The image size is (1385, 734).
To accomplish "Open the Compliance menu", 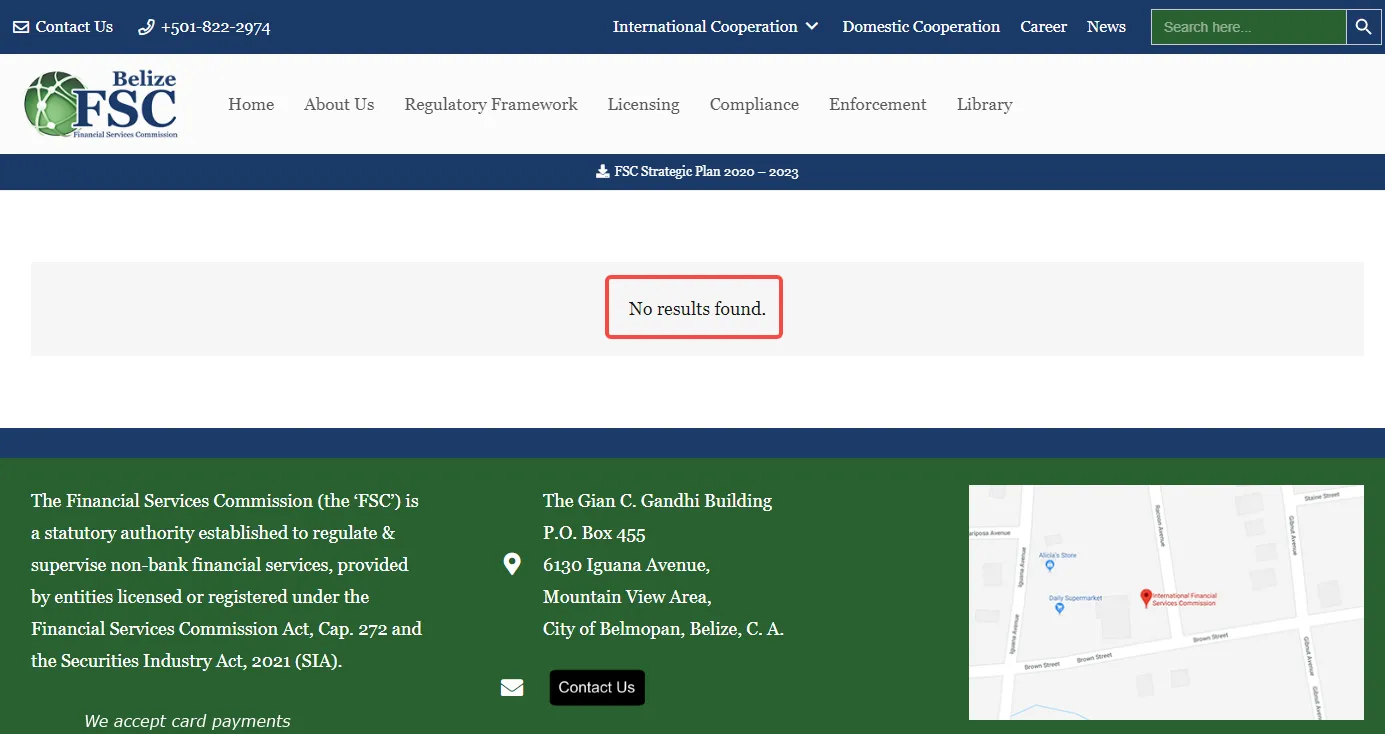I will [x=754, y=104].
